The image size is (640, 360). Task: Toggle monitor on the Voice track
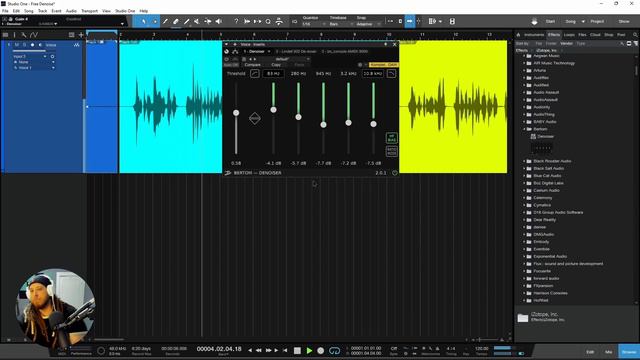coord(40,45)
